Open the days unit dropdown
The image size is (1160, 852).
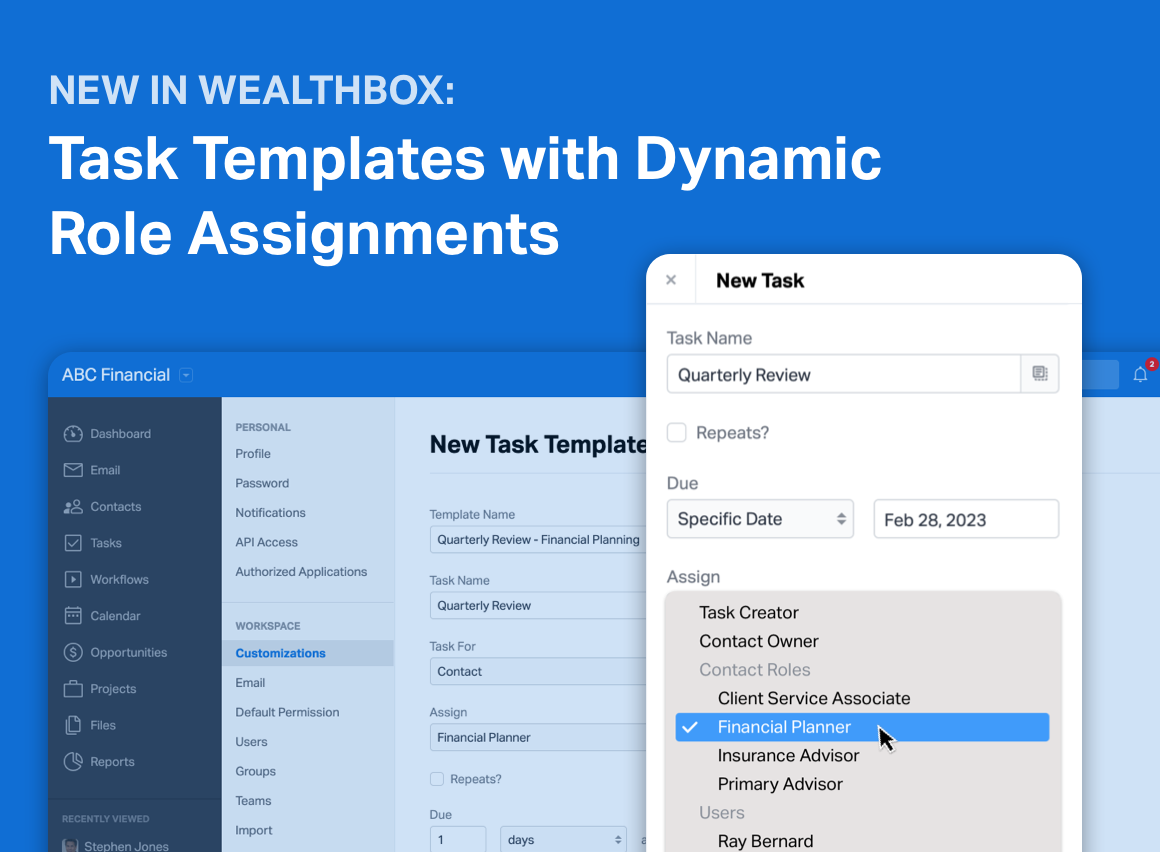coord(563,839)
